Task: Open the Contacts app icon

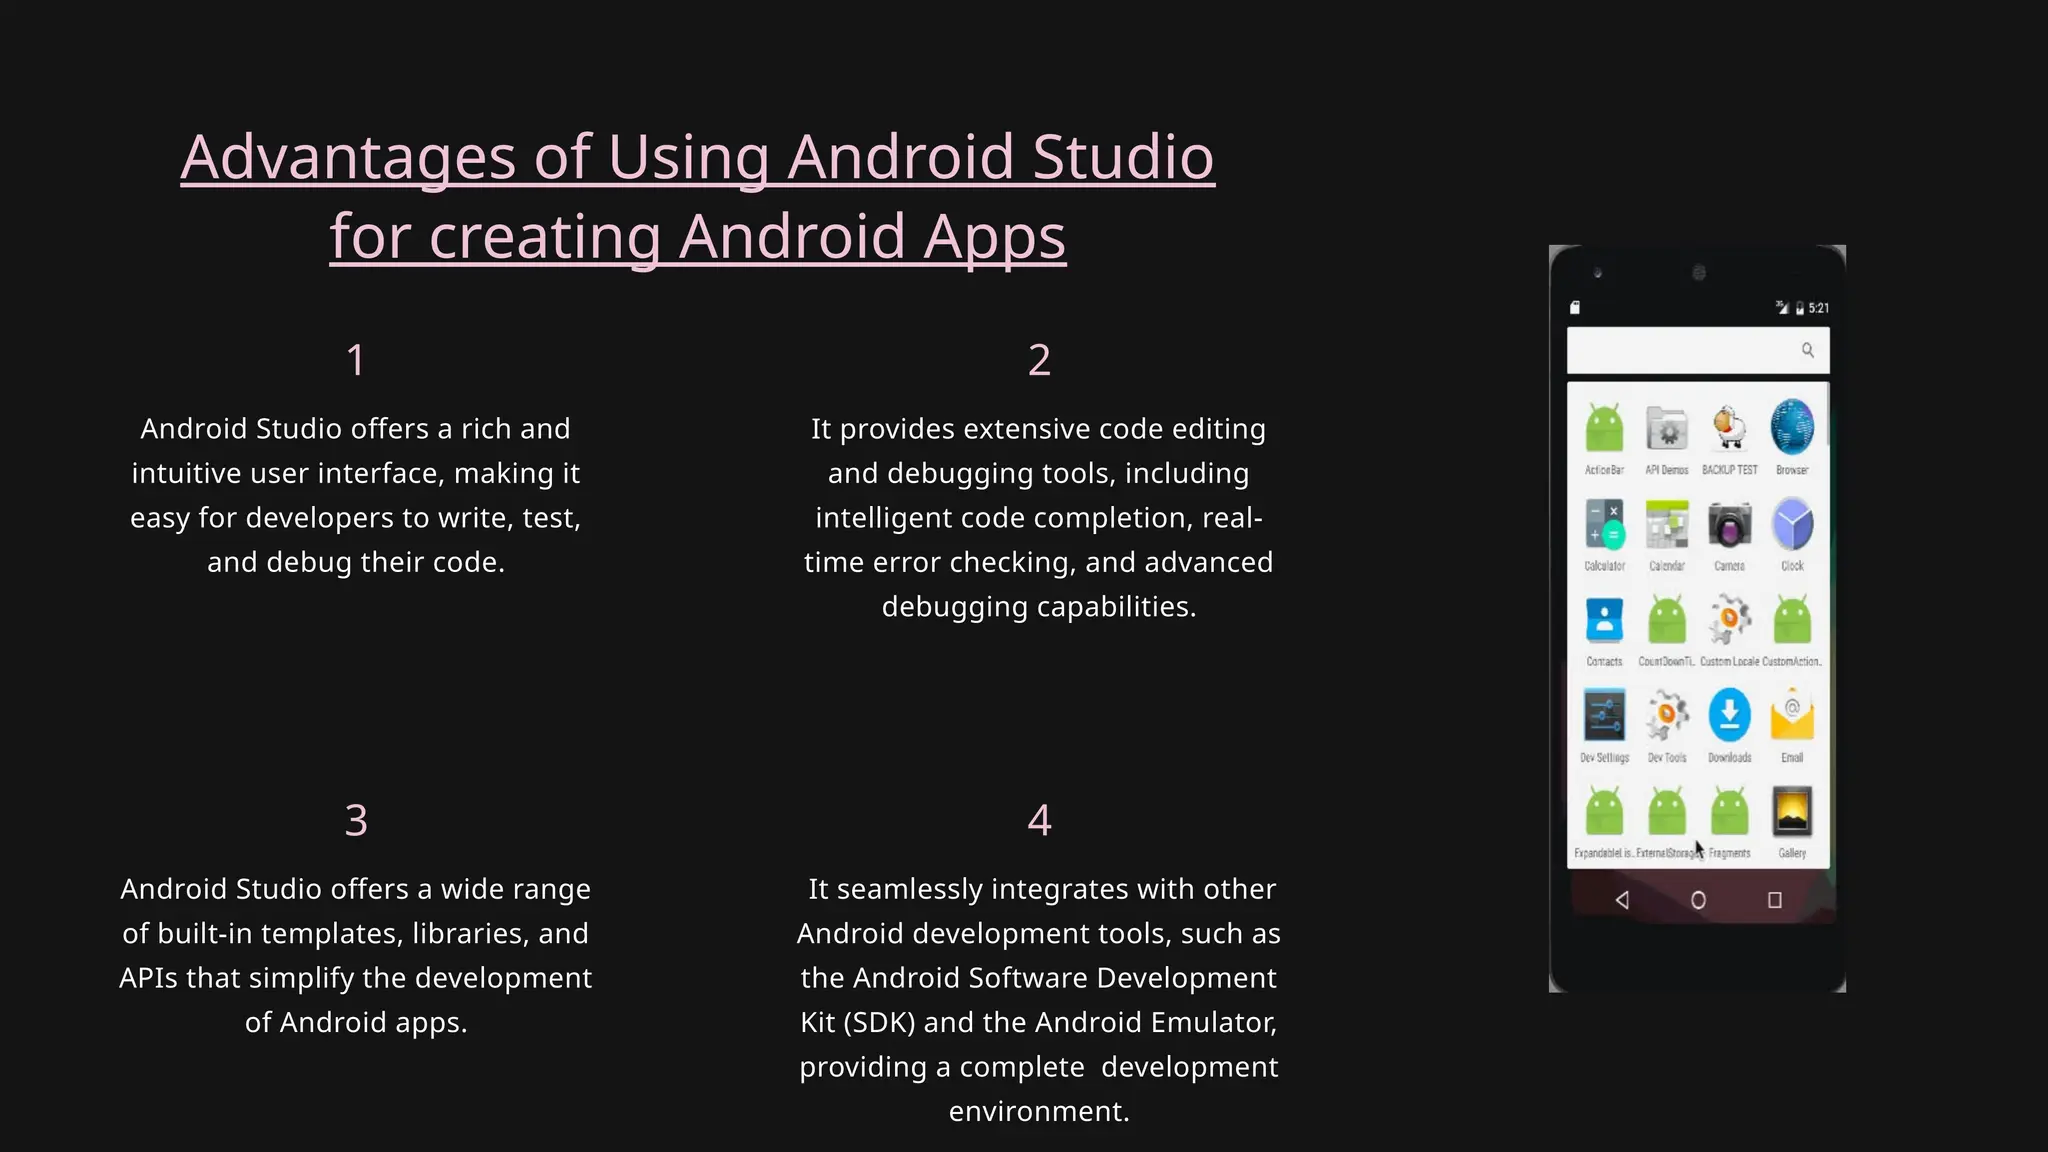Action: pos(1604,620)
